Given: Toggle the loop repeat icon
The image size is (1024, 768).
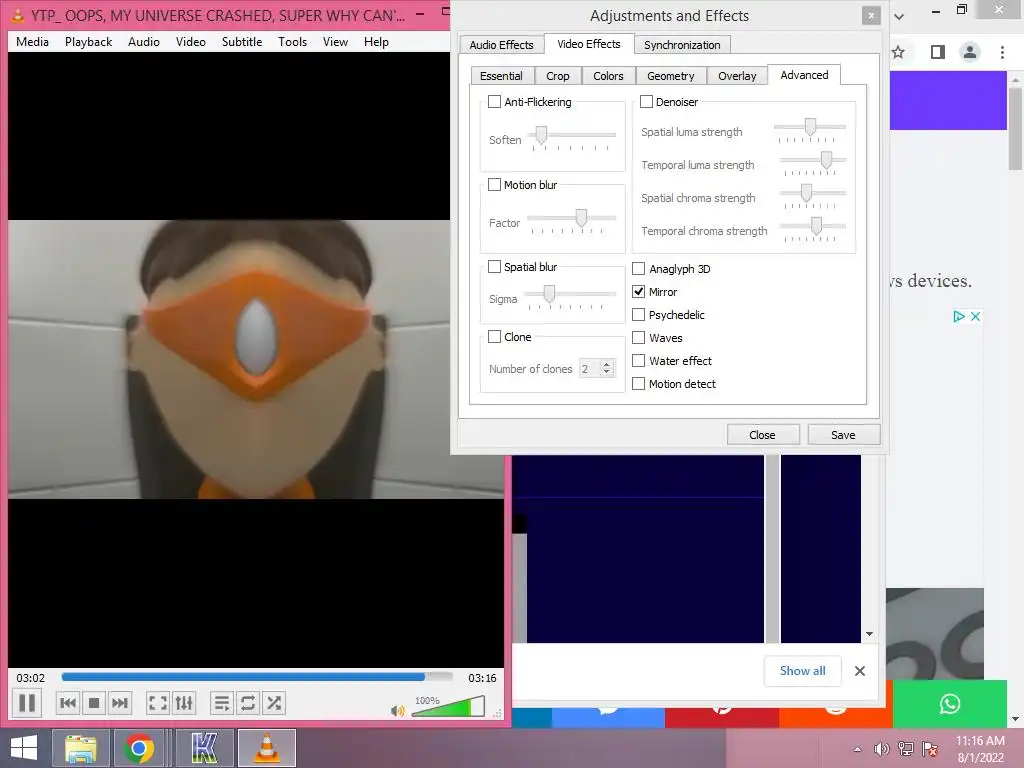Looking at the screenshot, I should click(x=248, y=703).
